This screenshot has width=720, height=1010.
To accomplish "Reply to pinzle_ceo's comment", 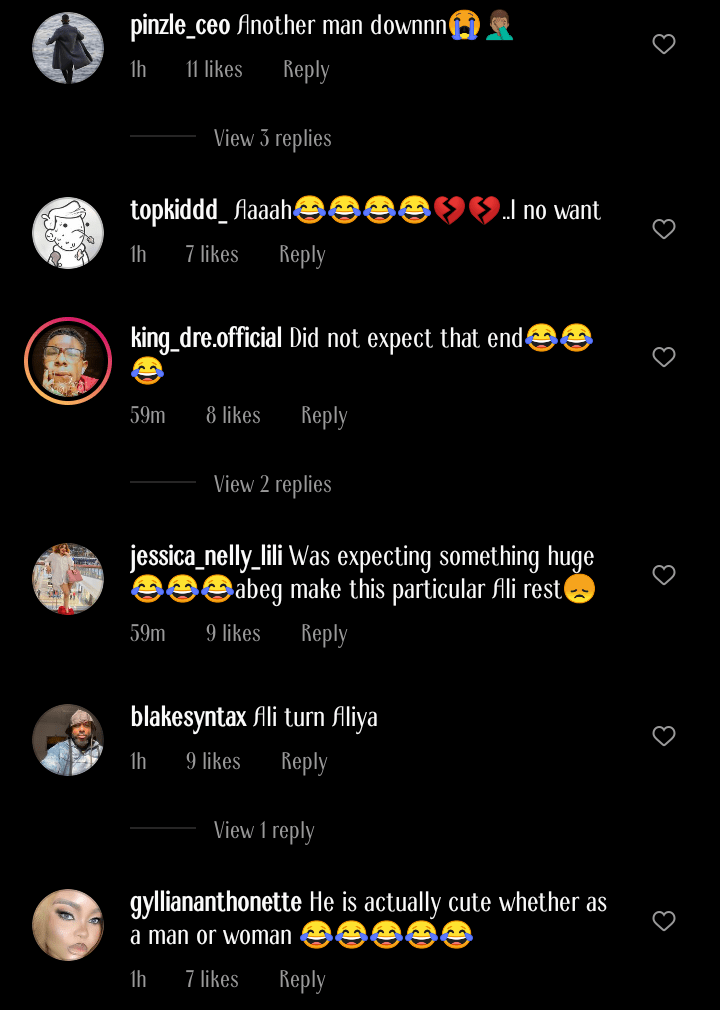I will [x=306, y=69].
